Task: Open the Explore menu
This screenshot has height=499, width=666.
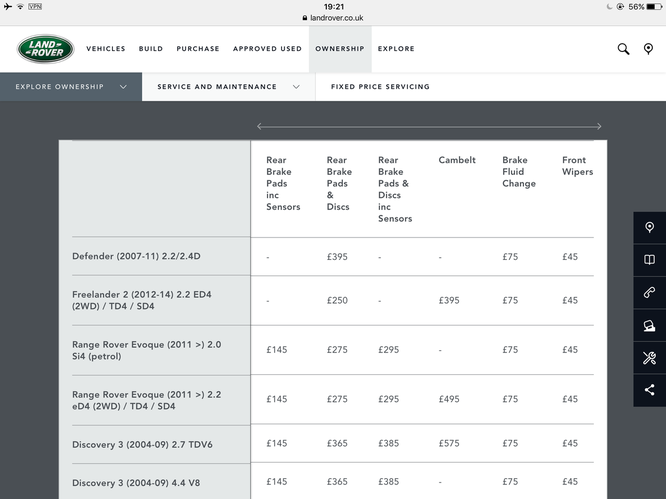Action: [396, 49]
